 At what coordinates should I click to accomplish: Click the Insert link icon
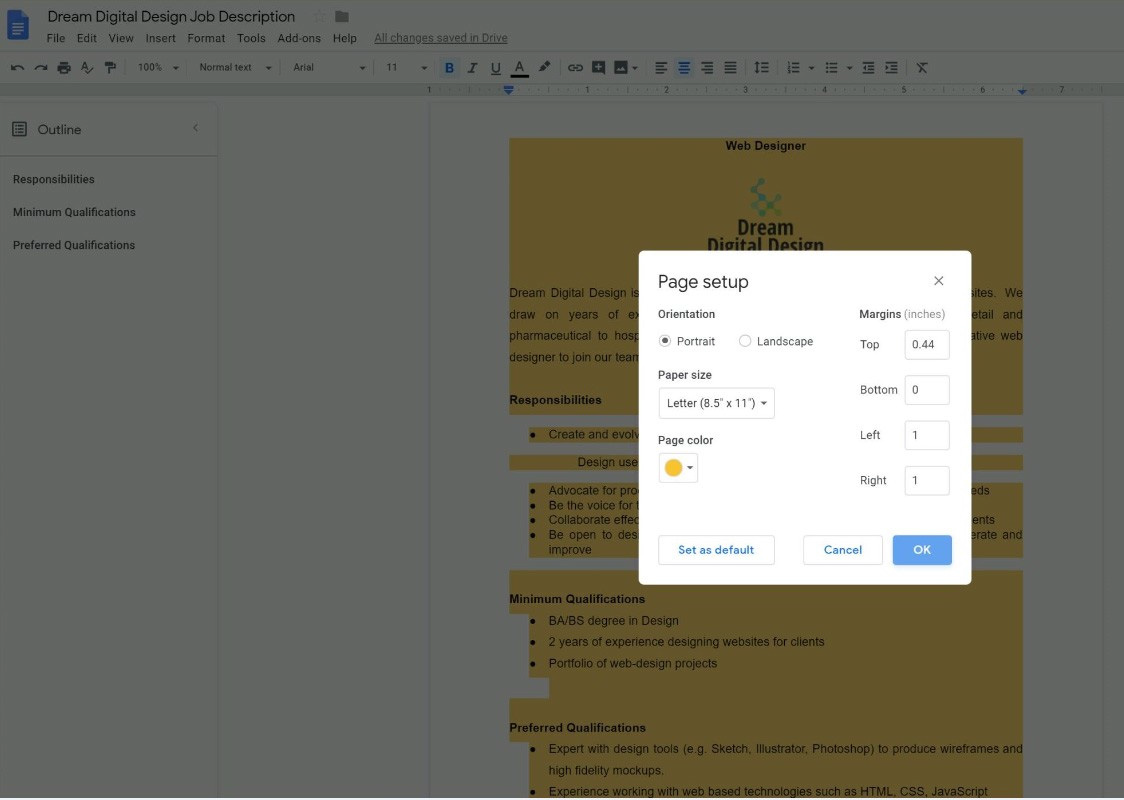[x=575, y=67]
